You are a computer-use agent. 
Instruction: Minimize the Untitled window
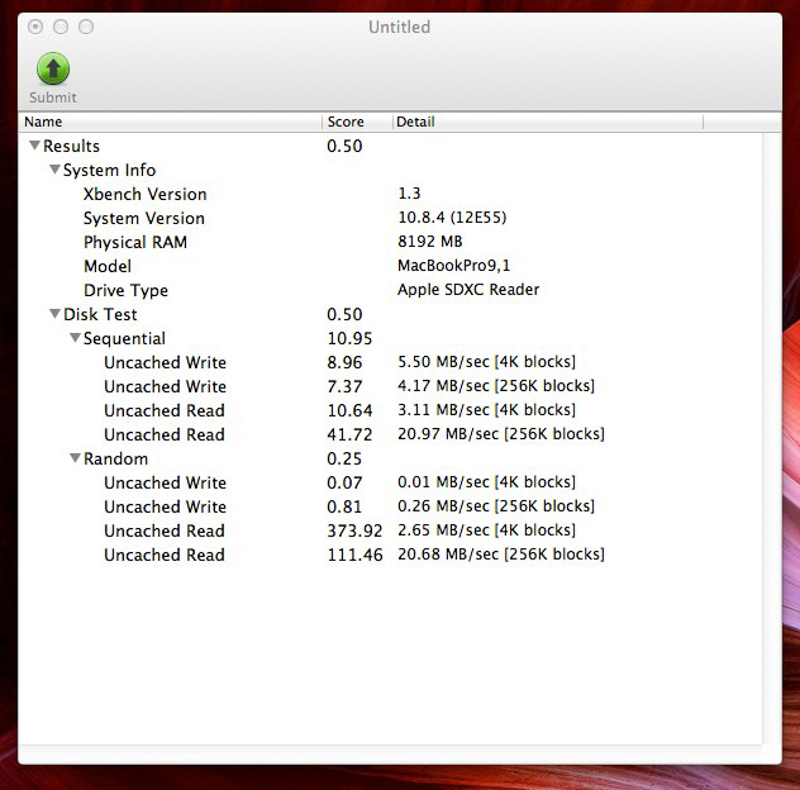61,27
